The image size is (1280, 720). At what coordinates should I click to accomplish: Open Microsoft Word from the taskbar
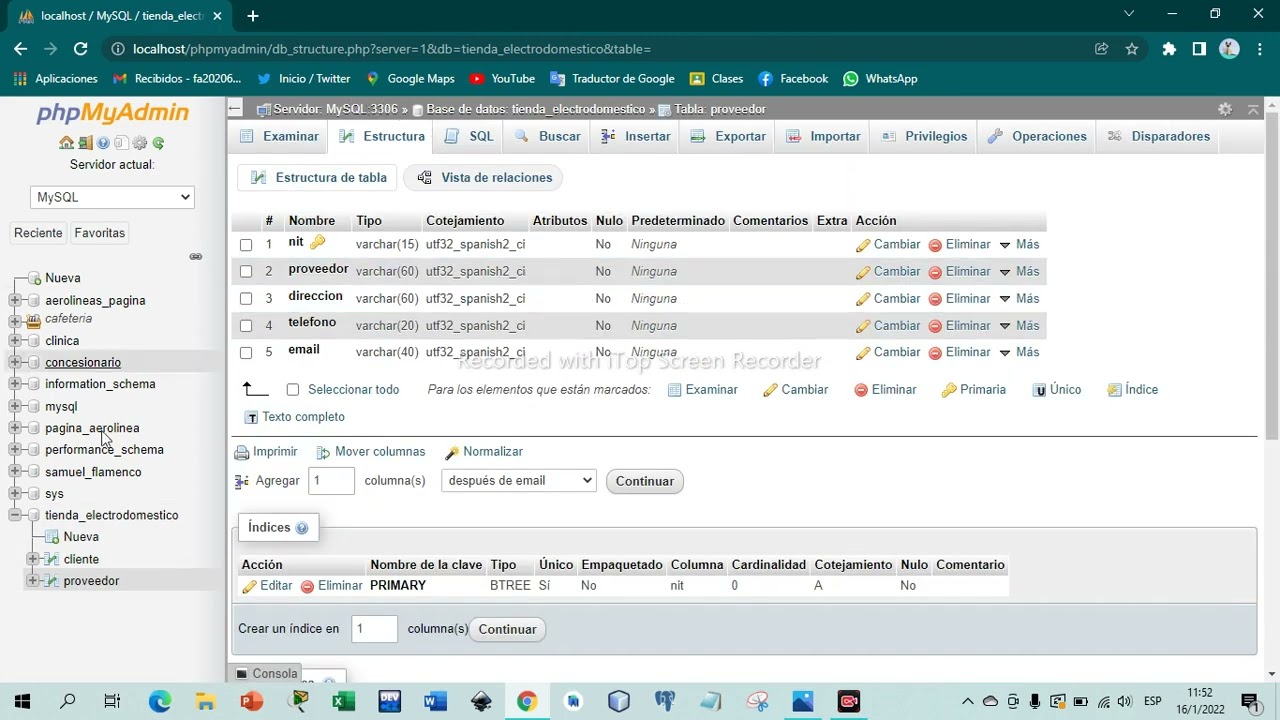(435, 701)
